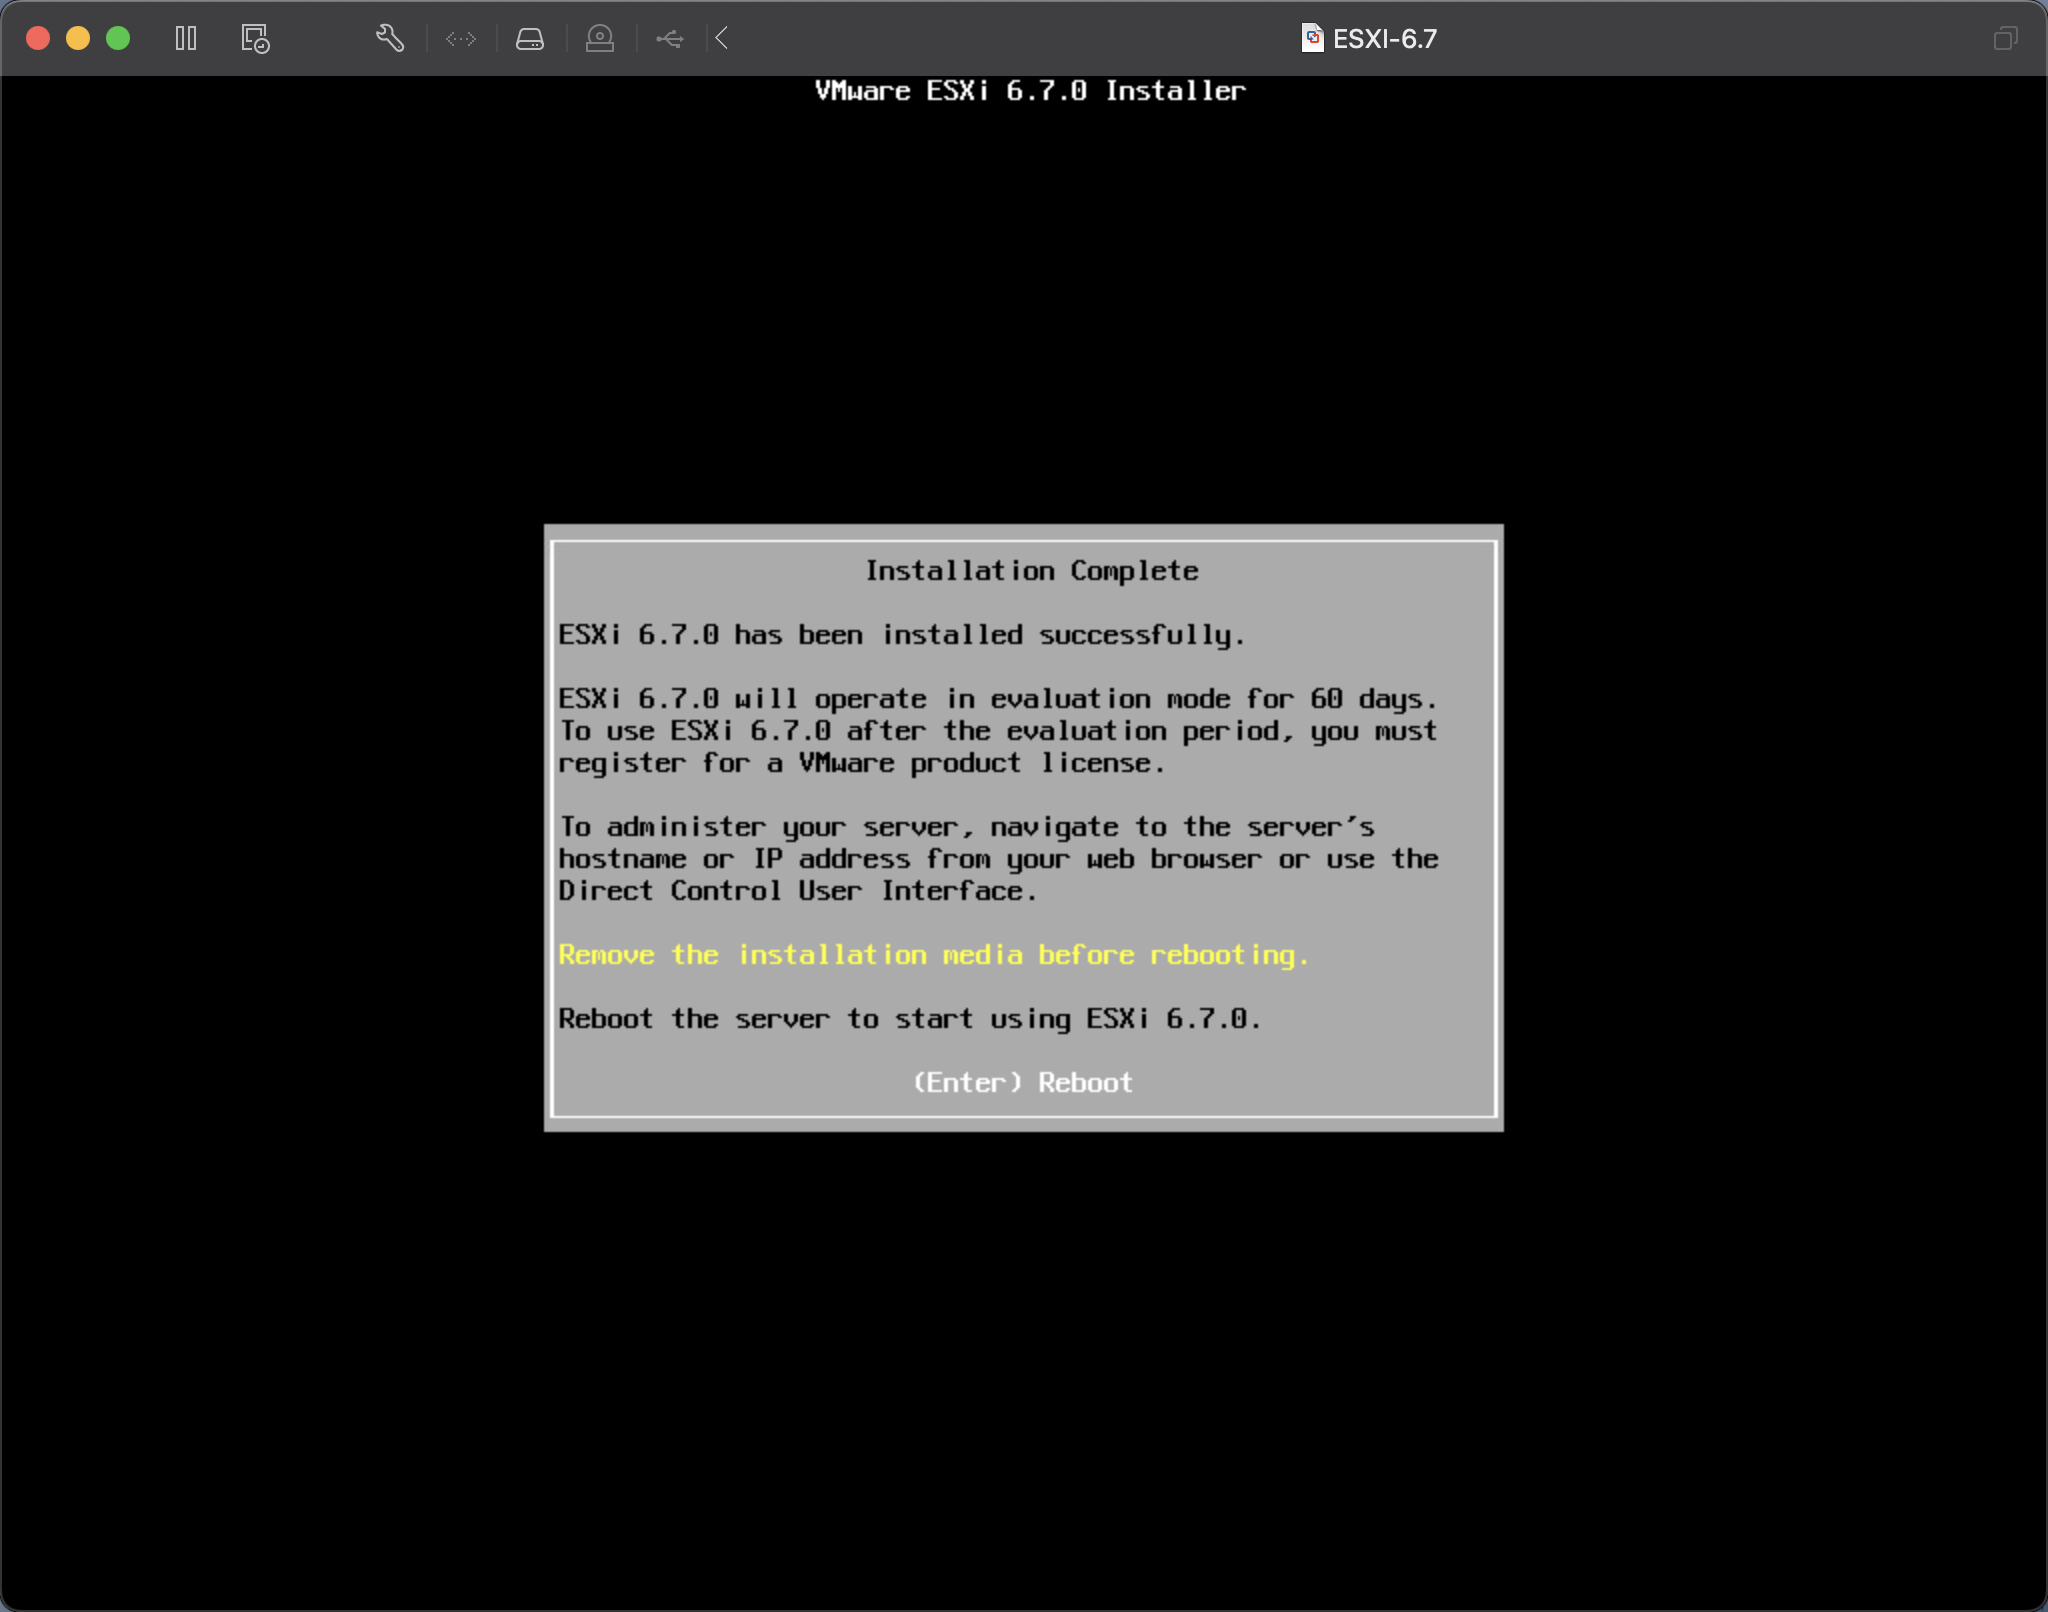Click the VMware ESXi 6.7.0 Installer header
This screenshot has width=2048, height=1612.
point(1030,91)
